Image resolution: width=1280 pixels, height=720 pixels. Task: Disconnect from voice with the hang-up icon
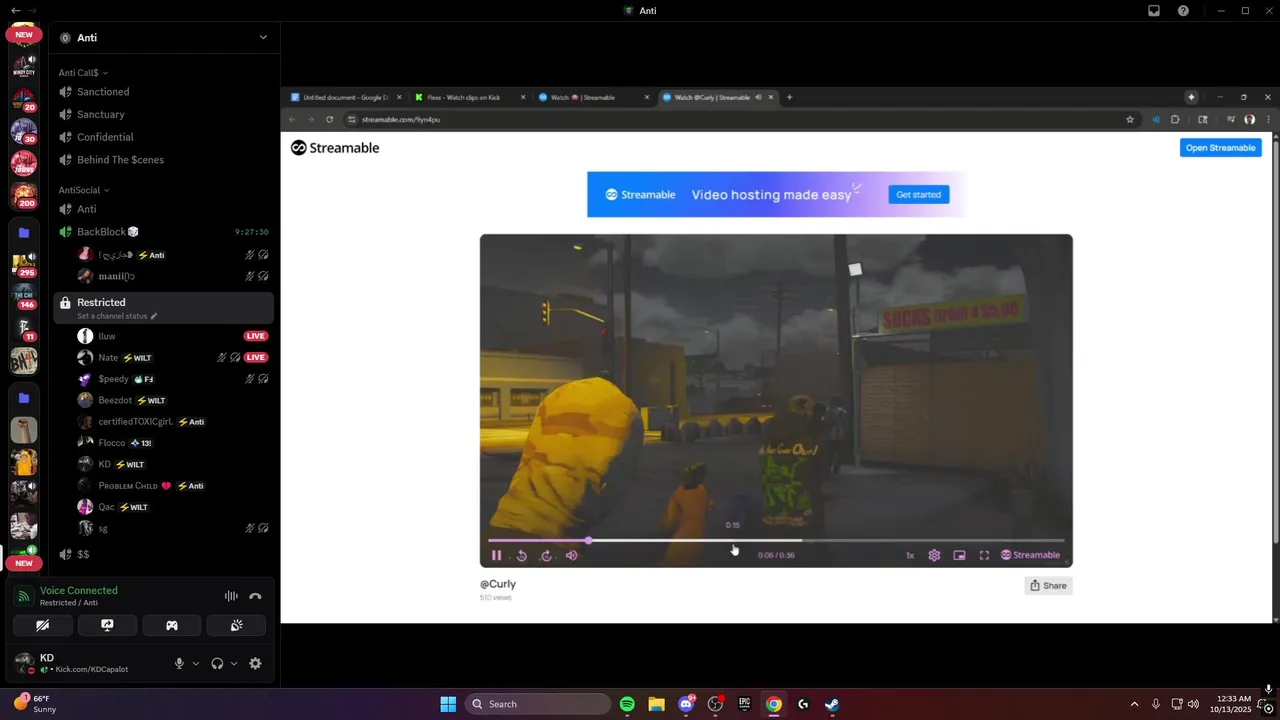coord(255,596)
